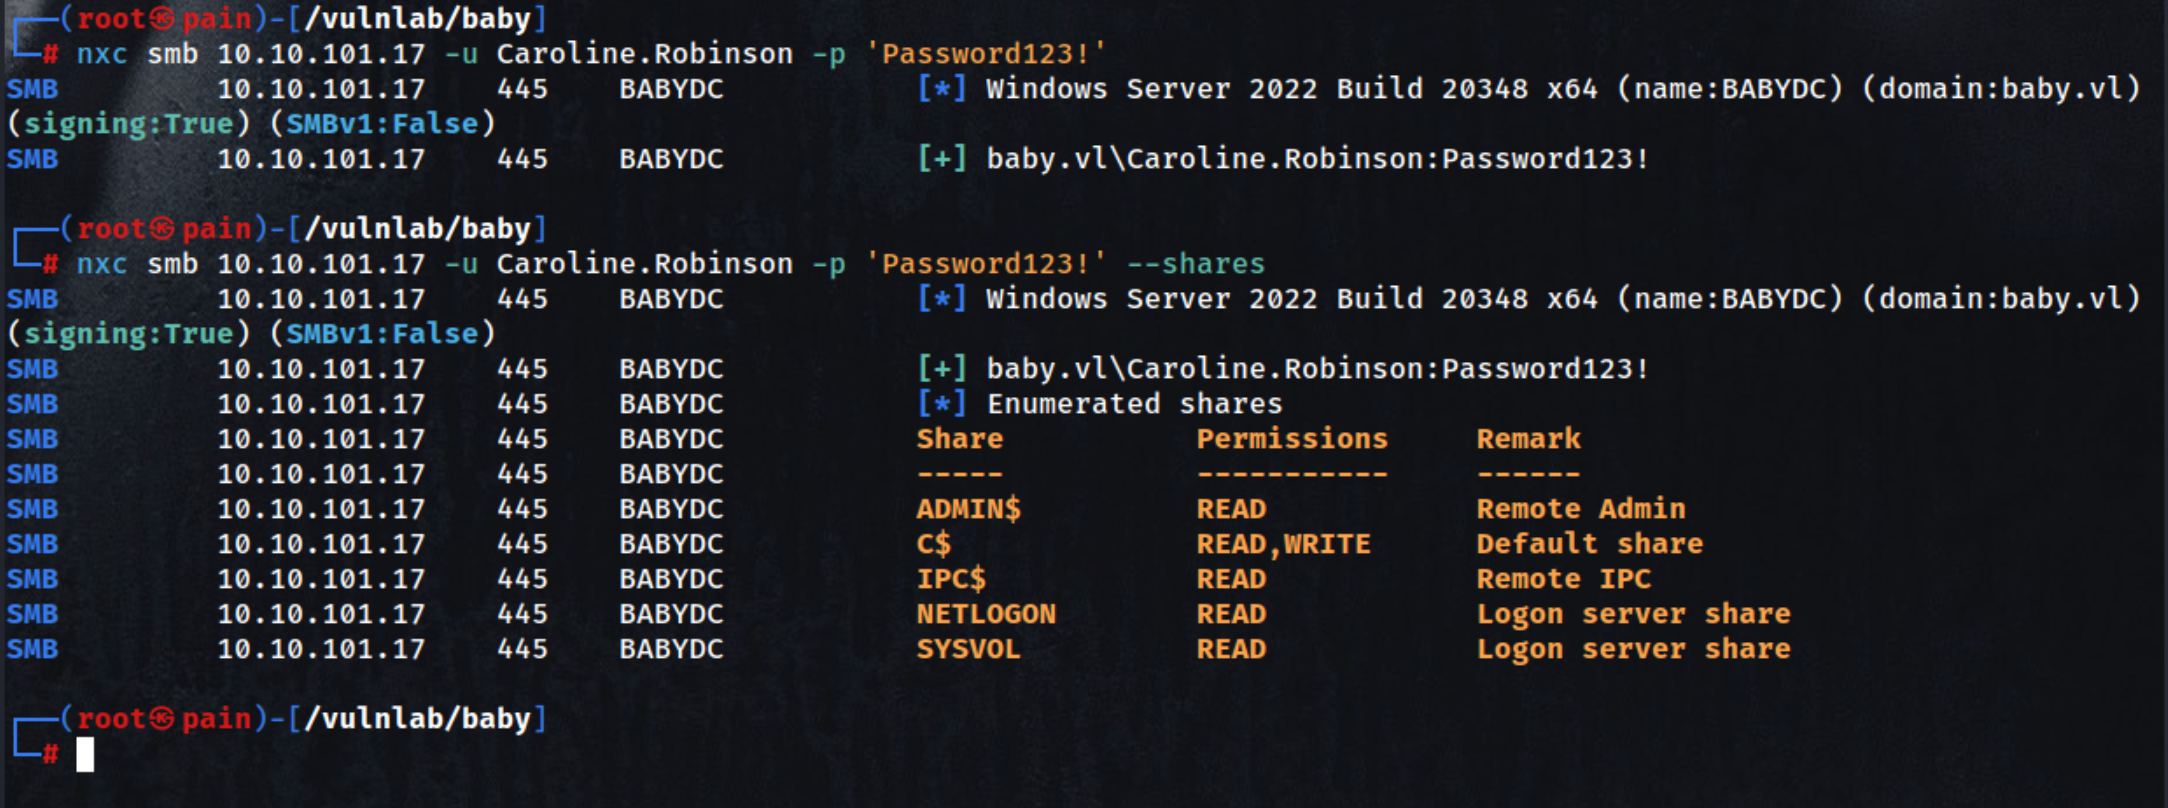Click the 'Password123!' argument in the first command
The height and width of the screenshot is (808, 2168).
coord(993,54)
